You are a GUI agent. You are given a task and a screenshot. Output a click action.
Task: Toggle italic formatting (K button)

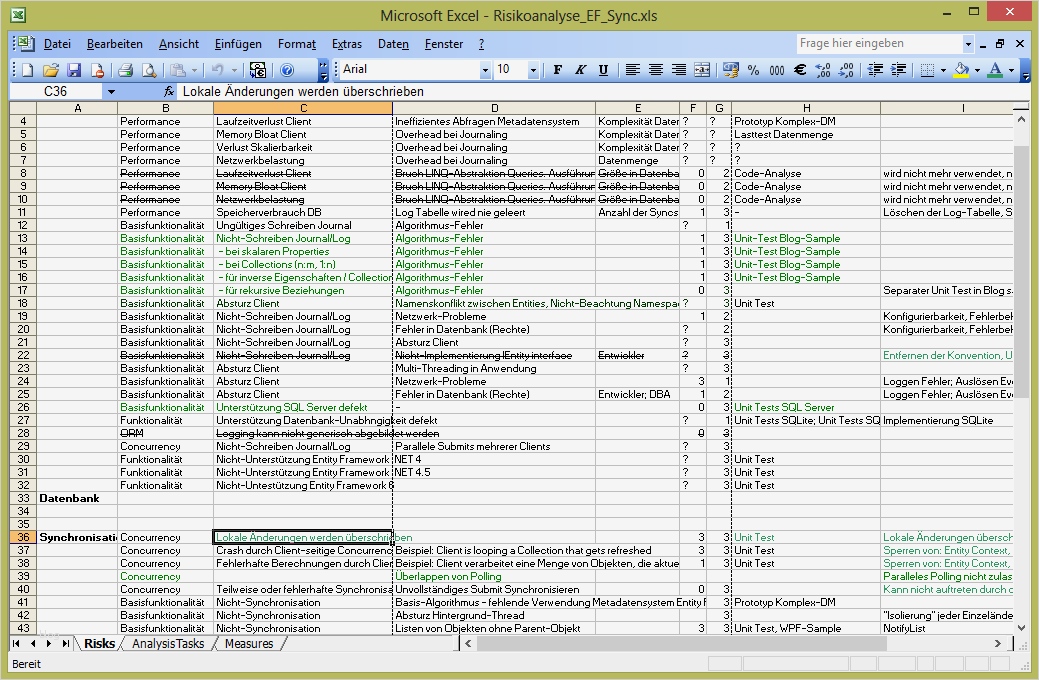pyautogui.click(x=580, y=70)
